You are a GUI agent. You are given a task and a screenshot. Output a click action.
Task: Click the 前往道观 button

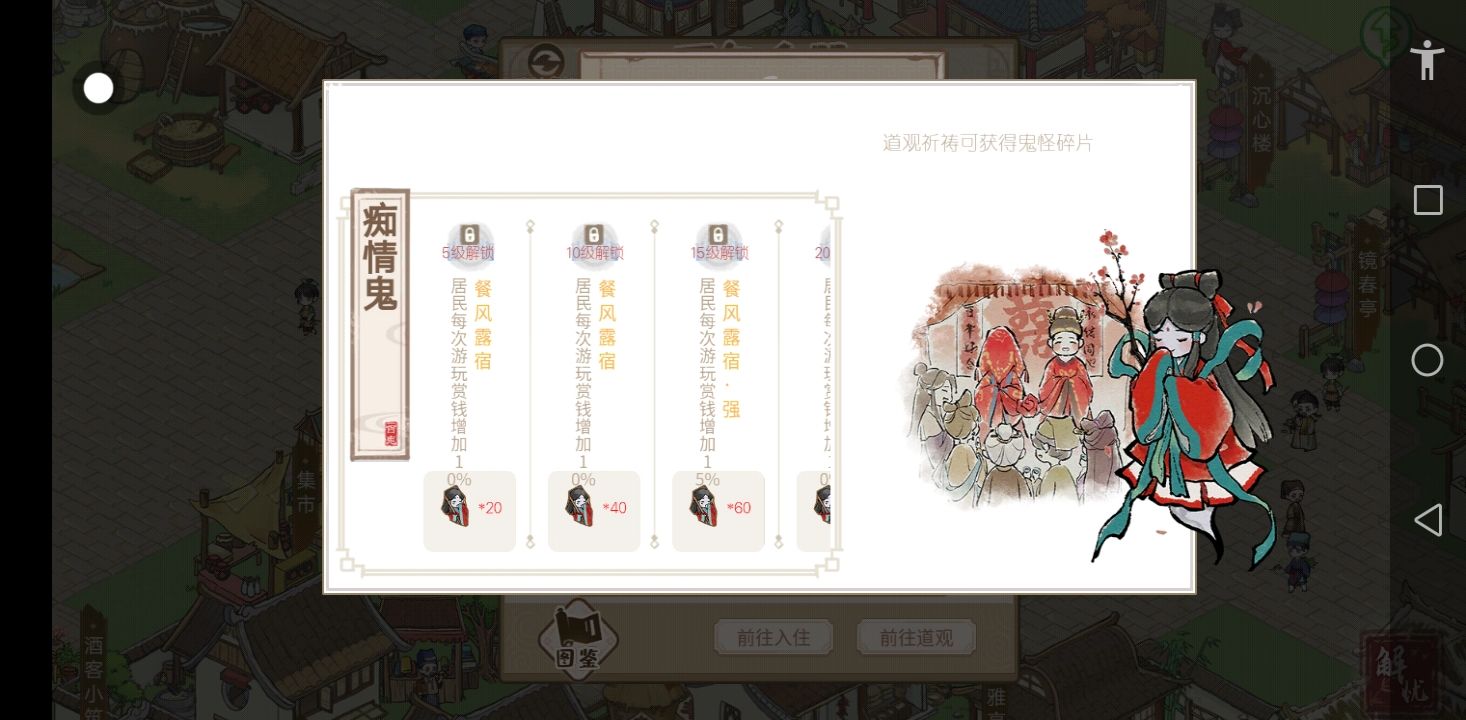pos(915,637)
